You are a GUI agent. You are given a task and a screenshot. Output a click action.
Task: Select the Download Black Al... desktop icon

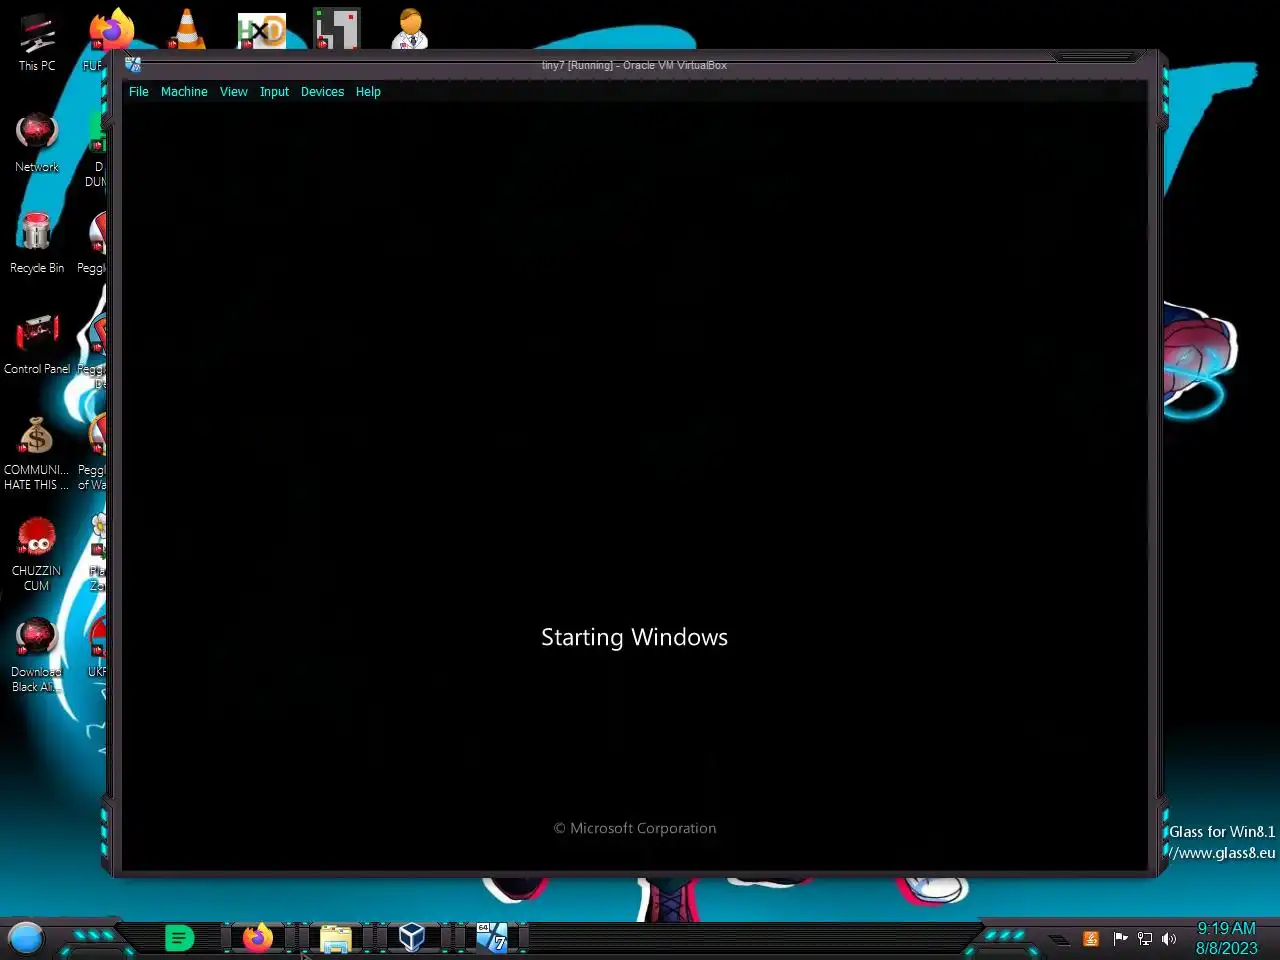point(37,654)
